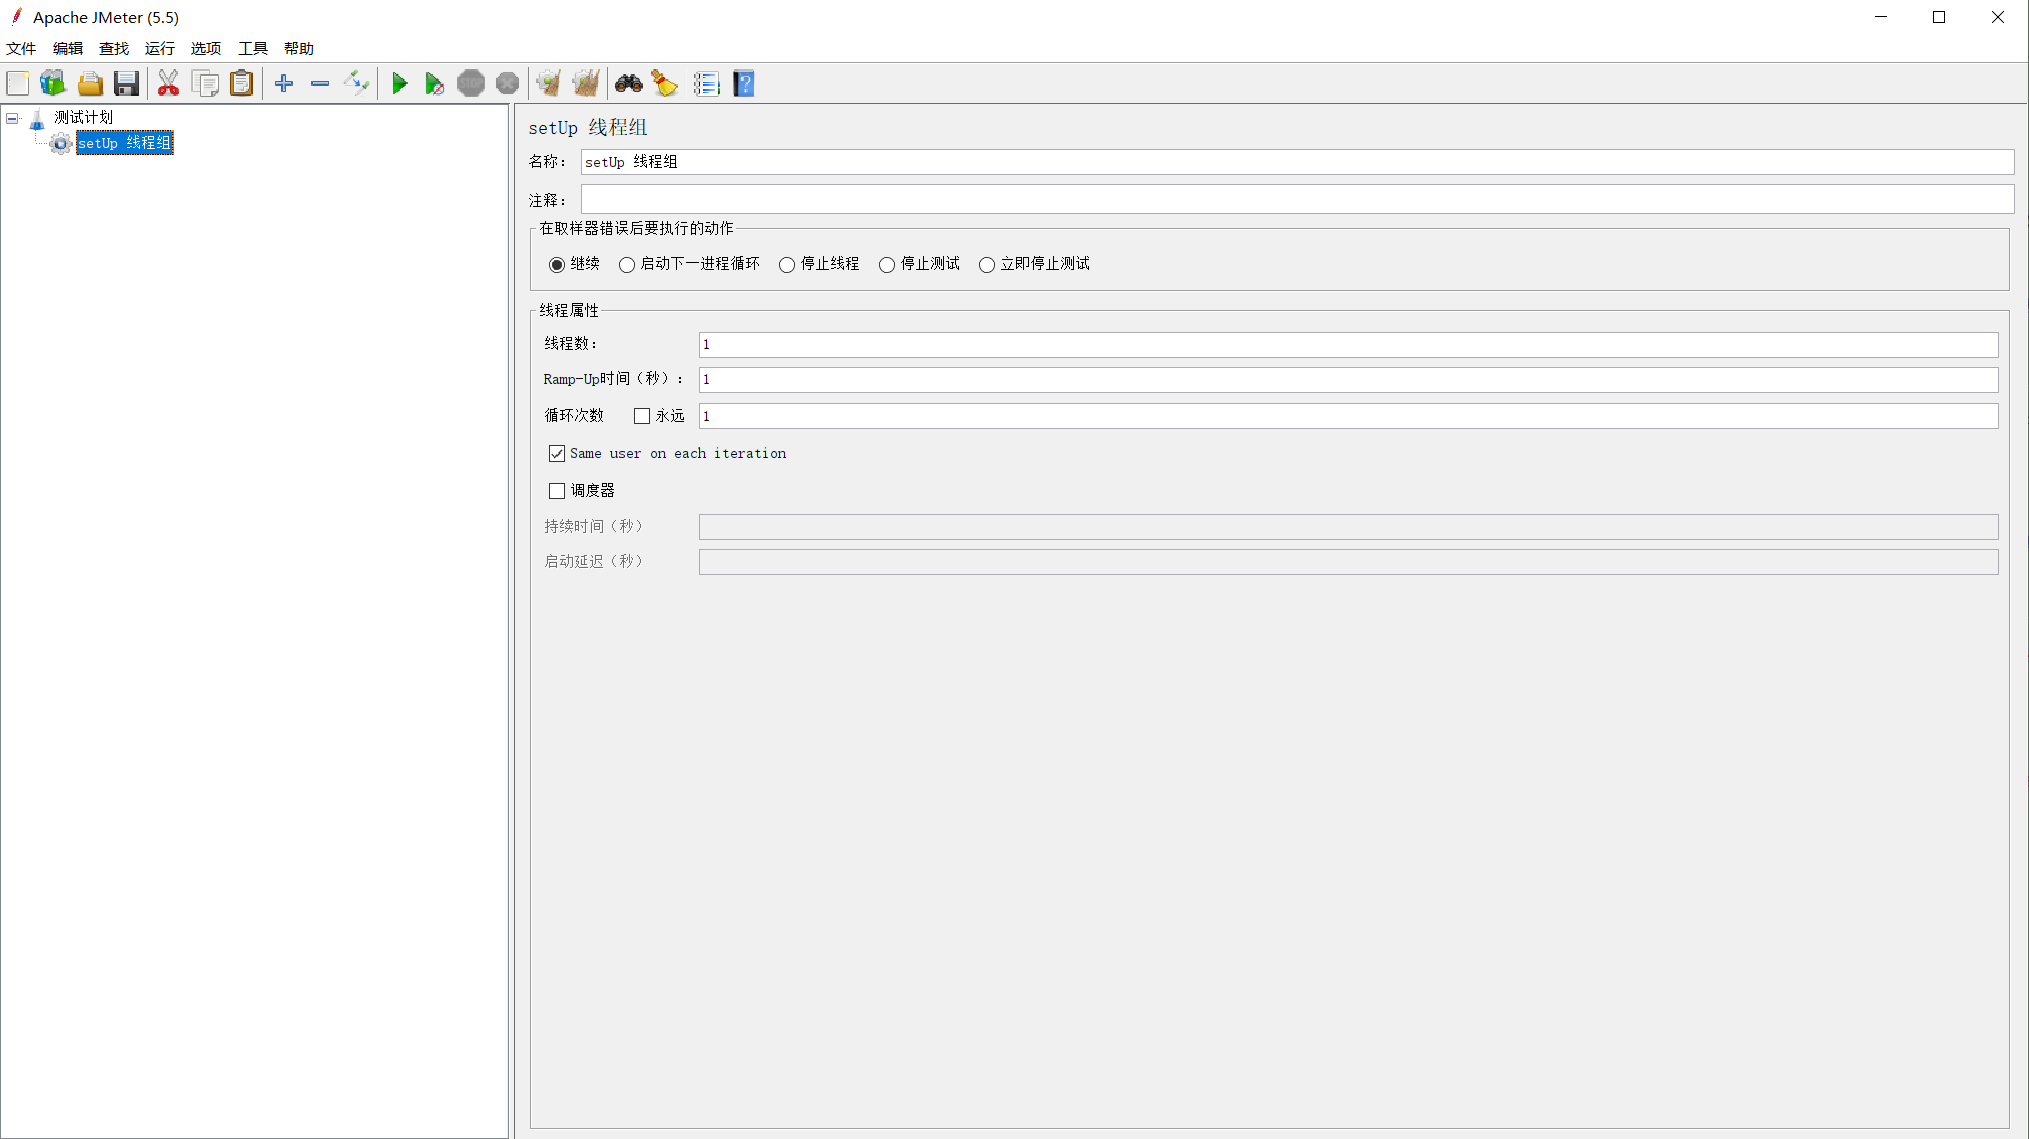Enable the 调度器 checkbox
Screen dimensions: 2029x1139
557,491
